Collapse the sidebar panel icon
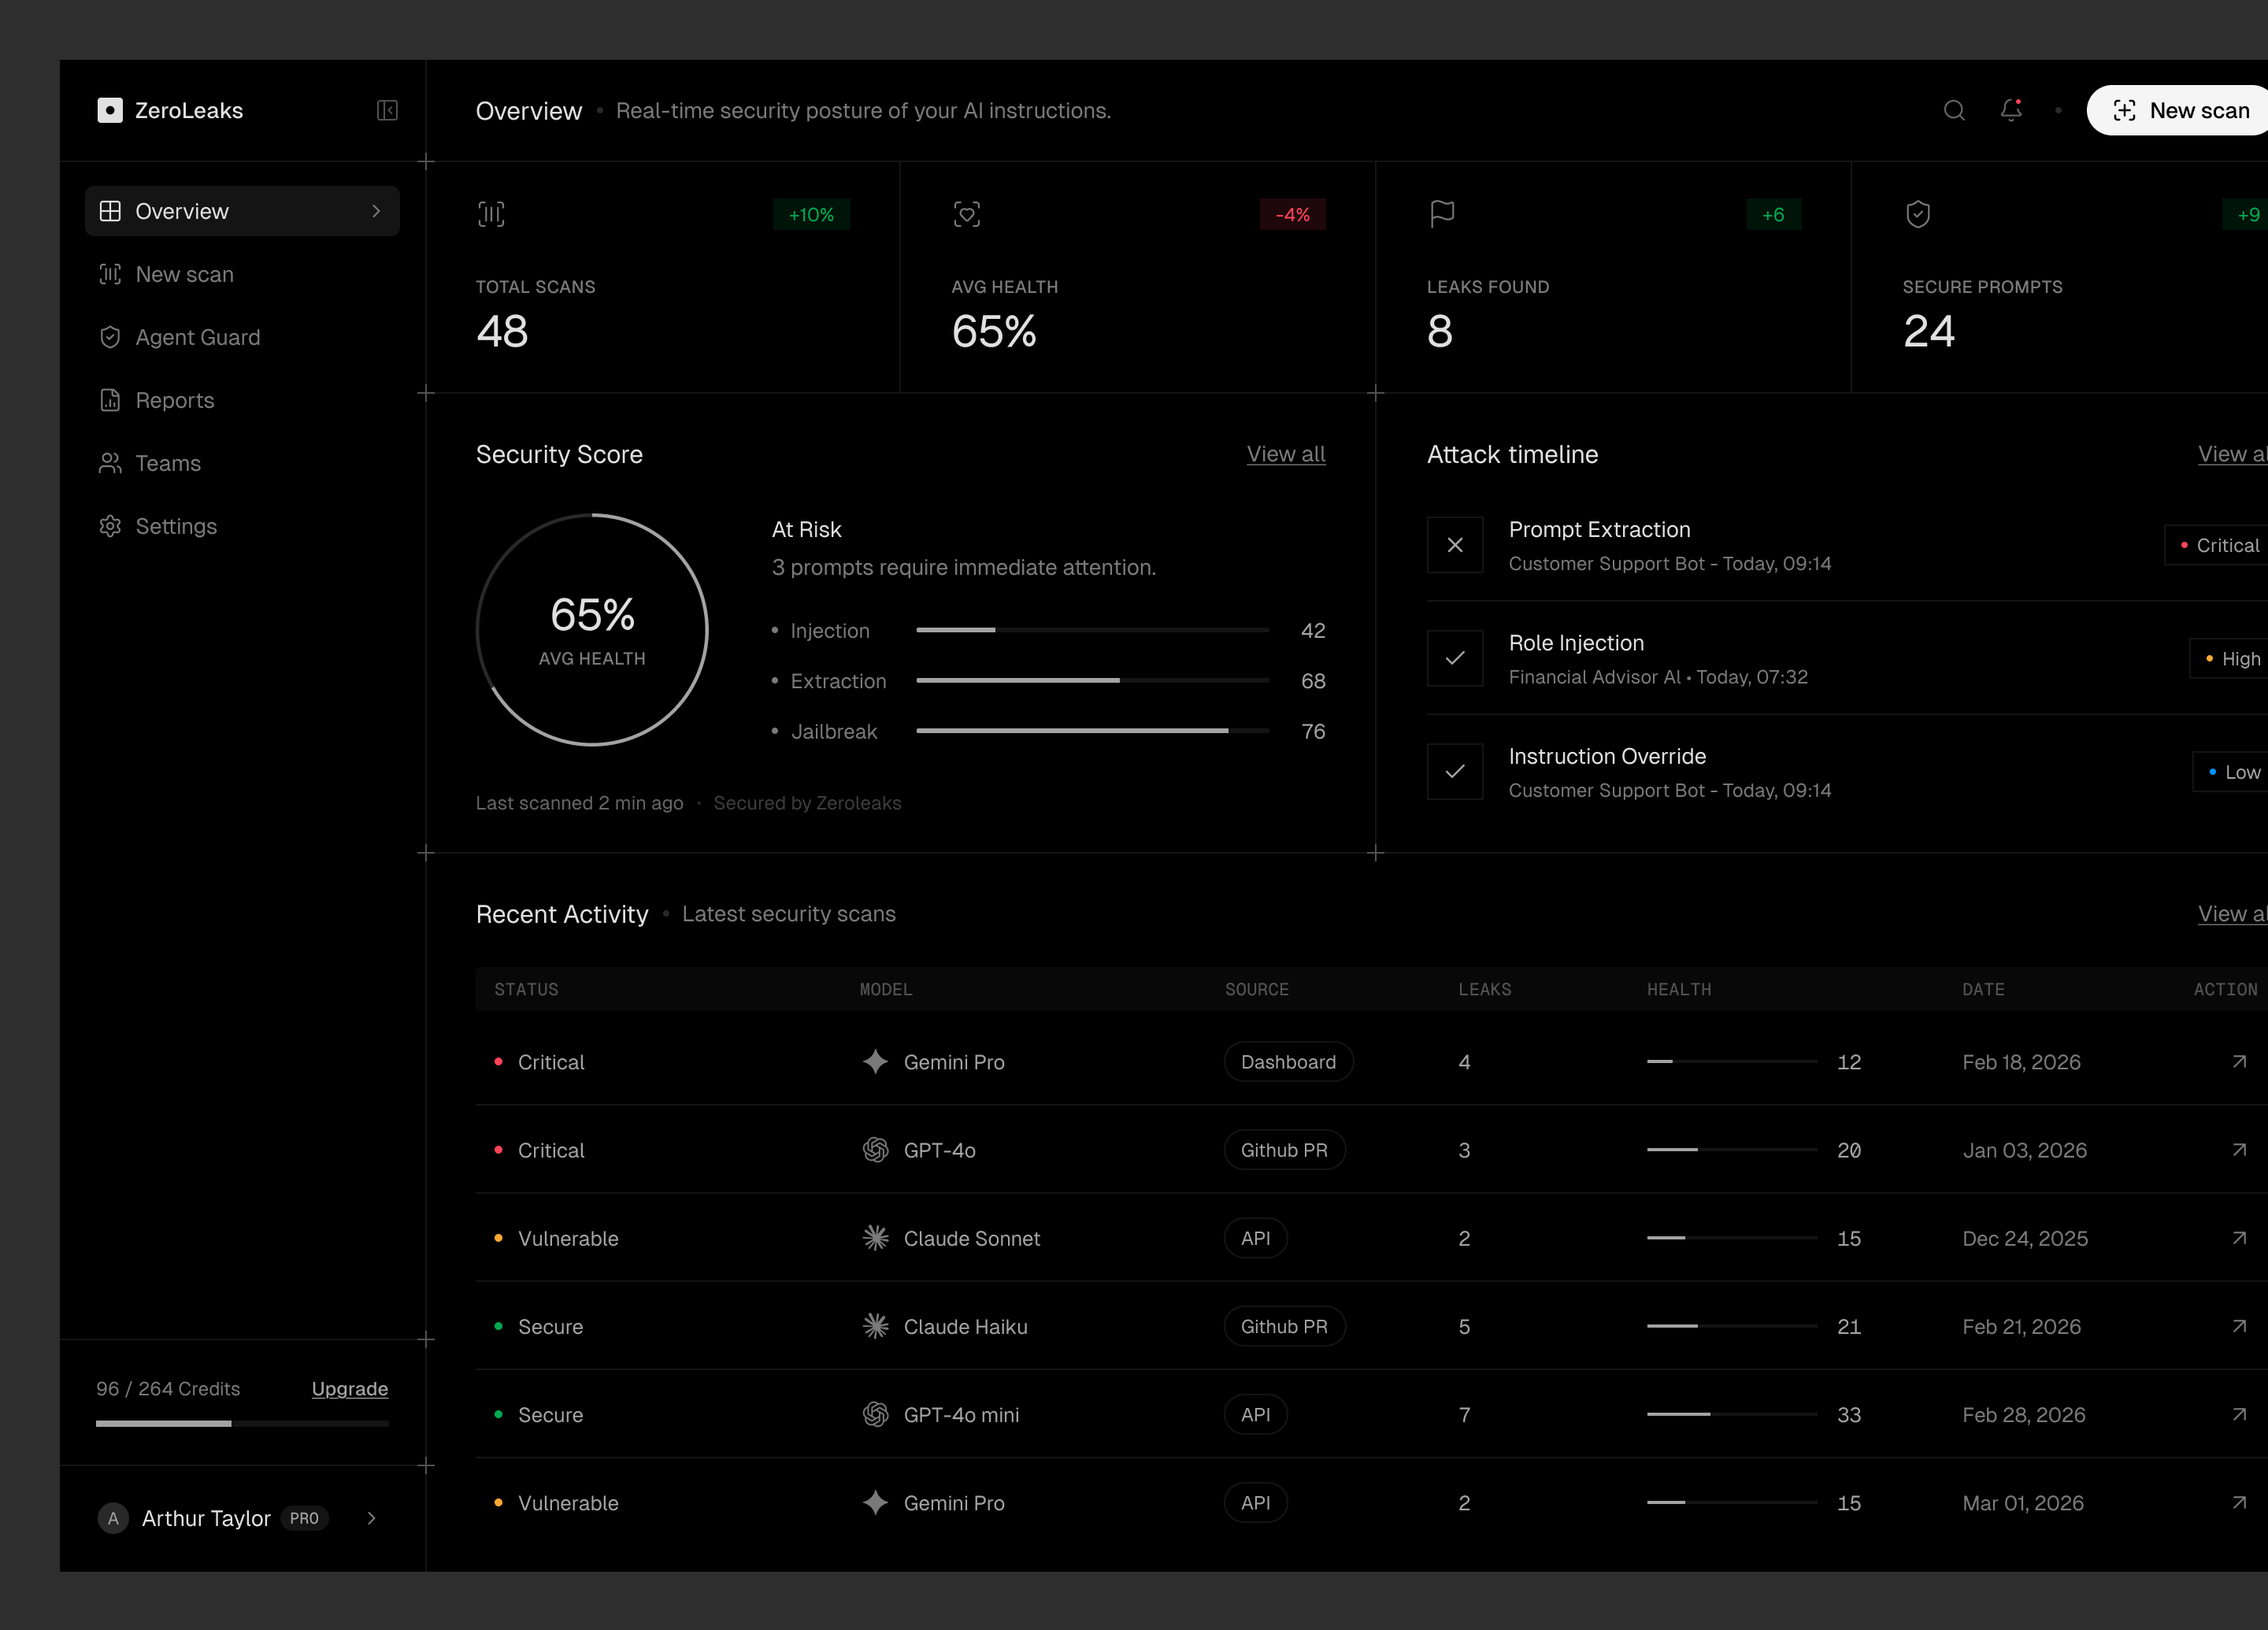 387,110
